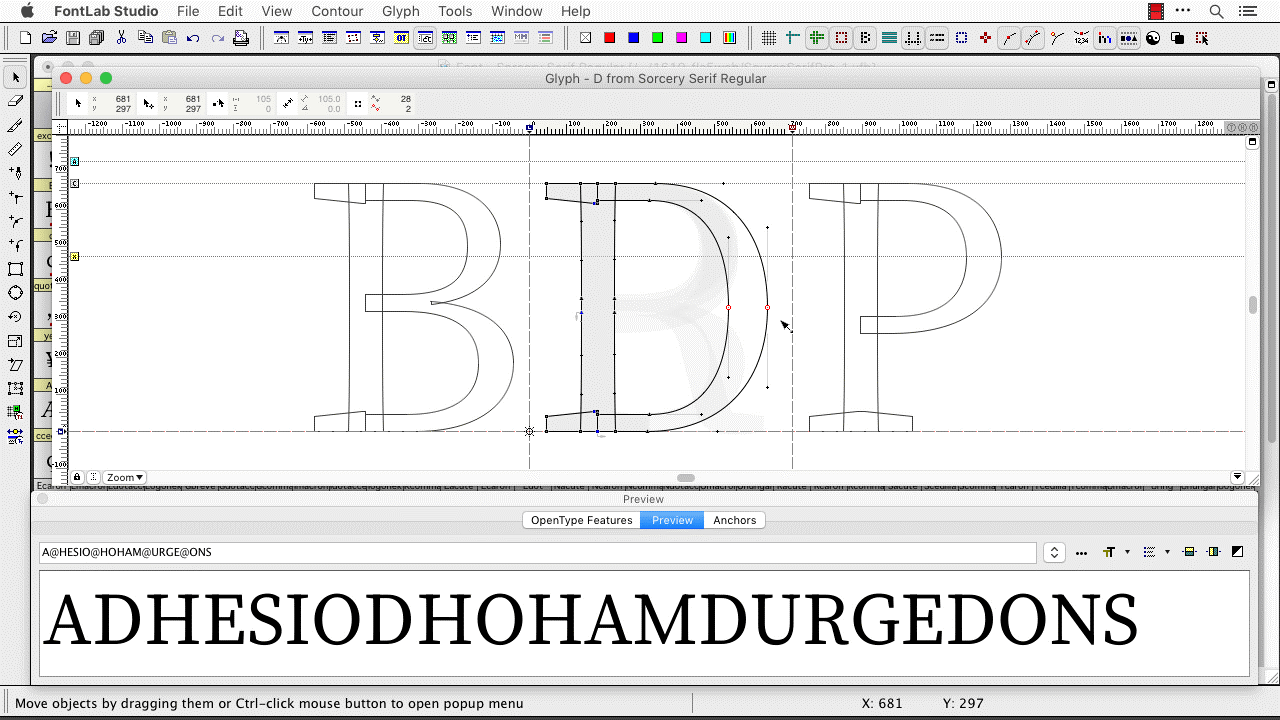Click the red mark color swatch
The image size is (1280, 720).
609,37
